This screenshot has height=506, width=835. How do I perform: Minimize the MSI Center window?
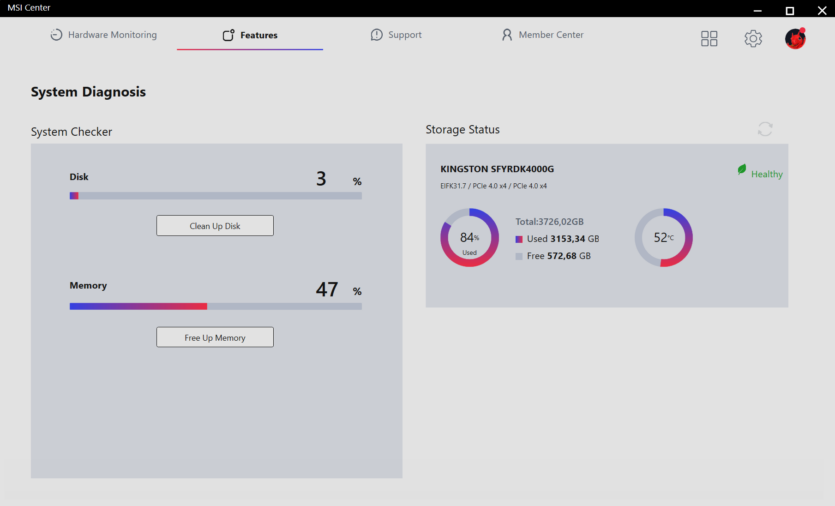tap(757, 10)
